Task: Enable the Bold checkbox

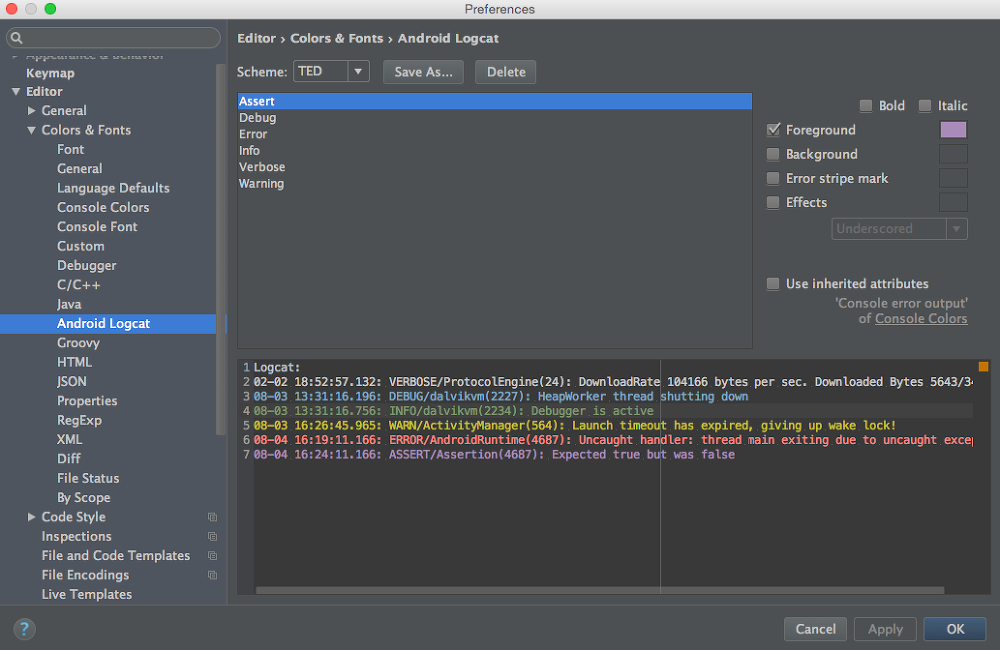Action: coord(865,106)
